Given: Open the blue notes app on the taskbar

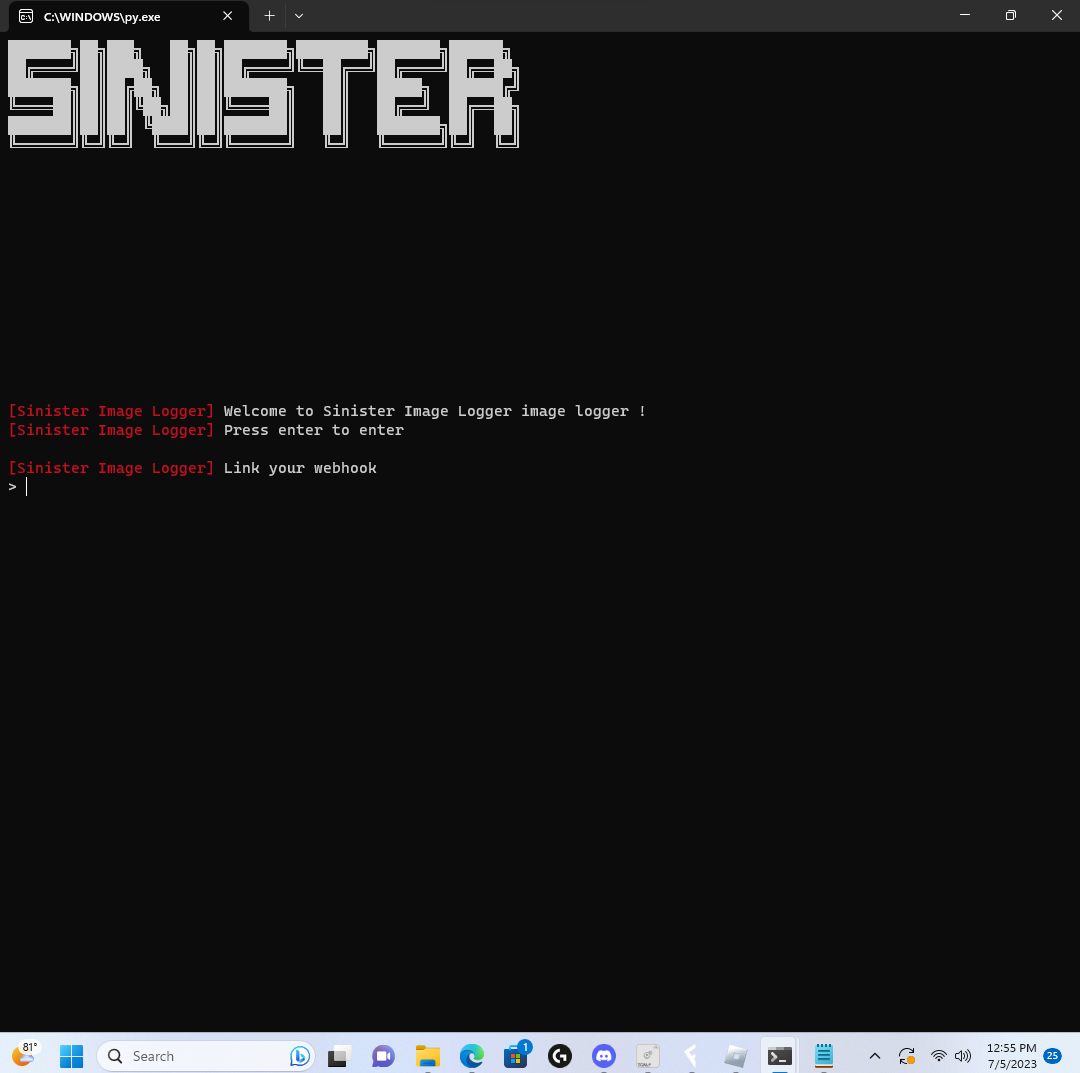Looking at the screenshot, I should [x=823, y=1055].
